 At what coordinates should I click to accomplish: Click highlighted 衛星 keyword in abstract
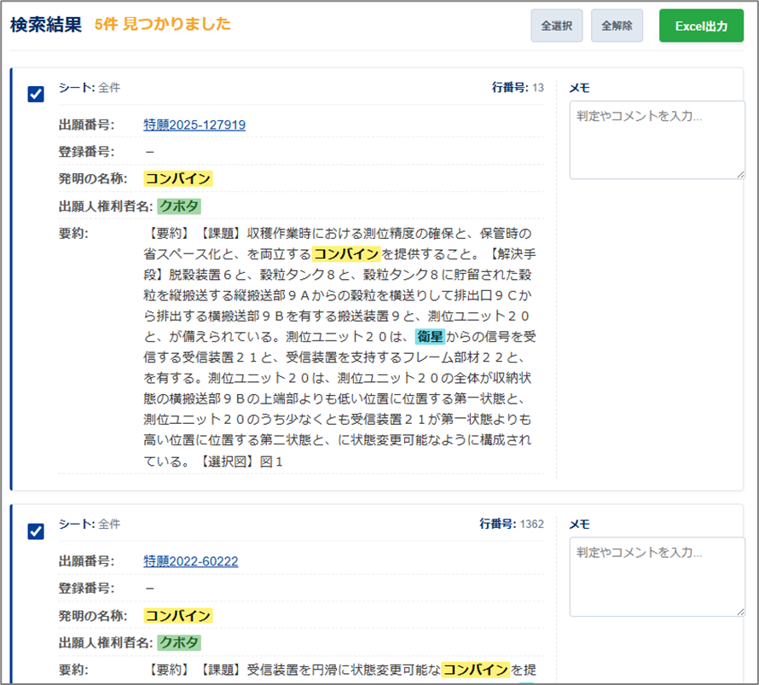pos(430,336)
